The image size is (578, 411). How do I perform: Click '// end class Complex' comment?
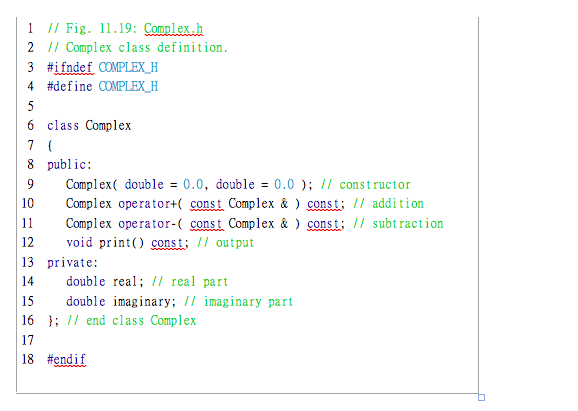pos(131,321)
